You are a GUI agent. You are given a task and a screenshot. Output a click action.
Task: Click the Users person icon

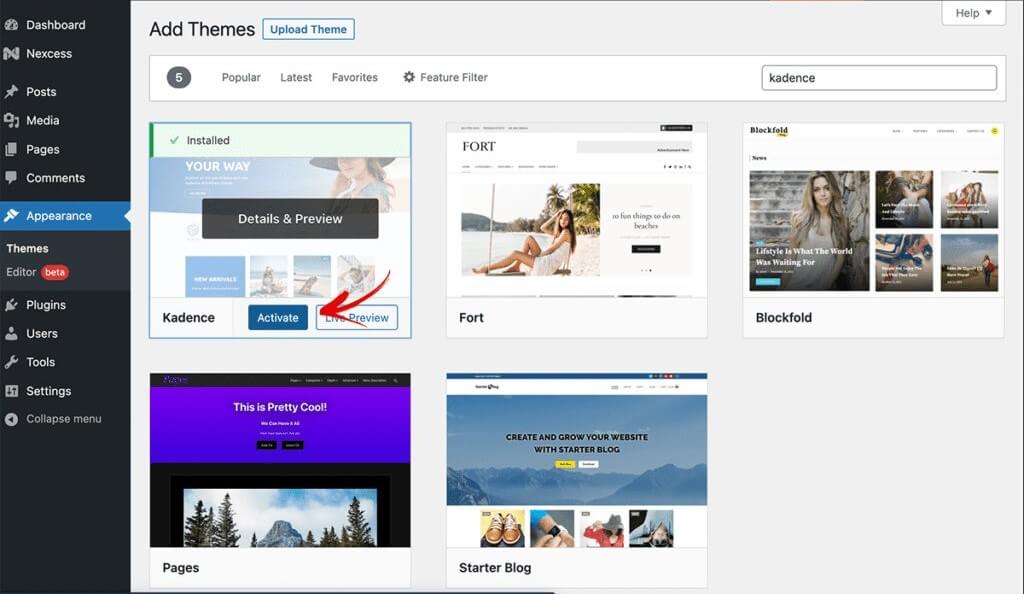coord(11,334)
